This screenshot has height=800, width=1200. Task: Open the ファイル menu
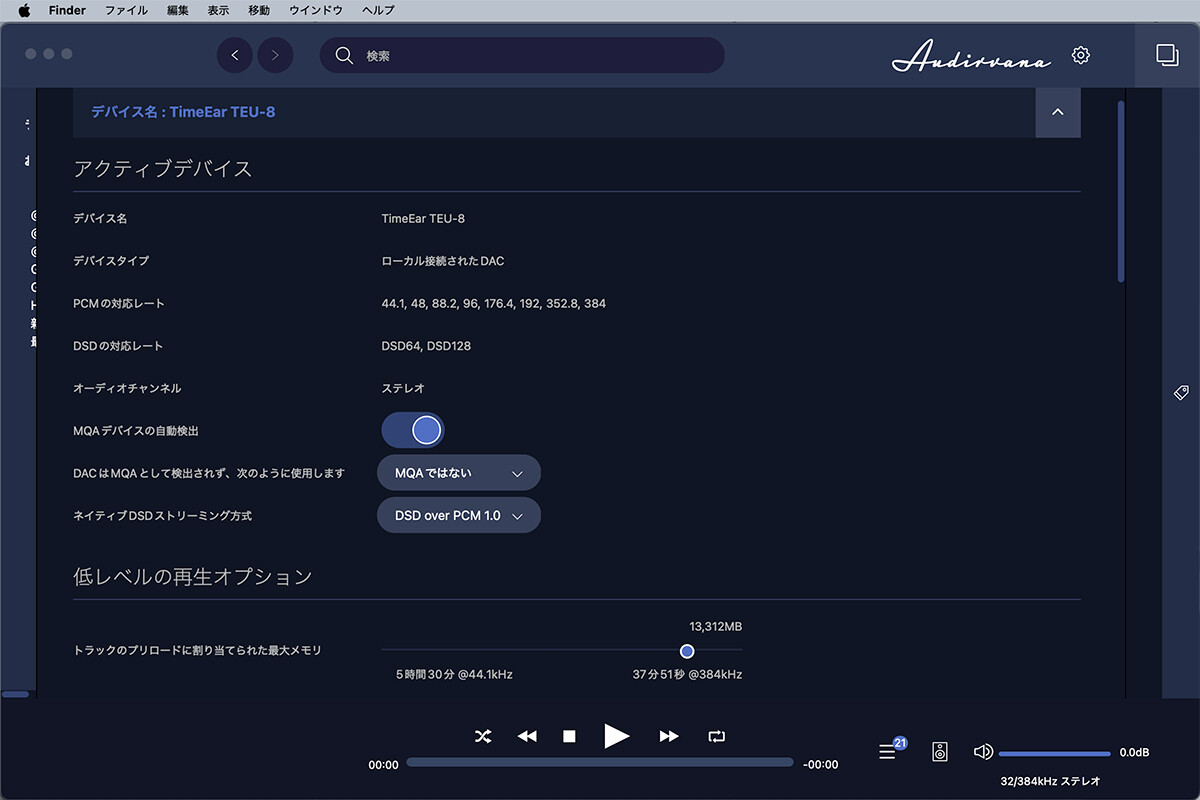pyautogui.click(x=126, y=10)
